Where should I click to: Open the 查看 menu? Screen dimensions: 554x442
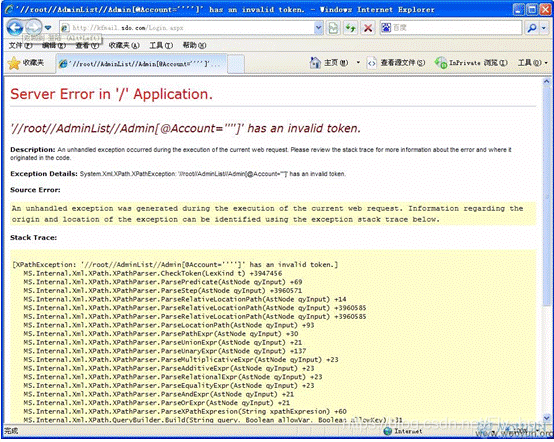click(87, 45)
